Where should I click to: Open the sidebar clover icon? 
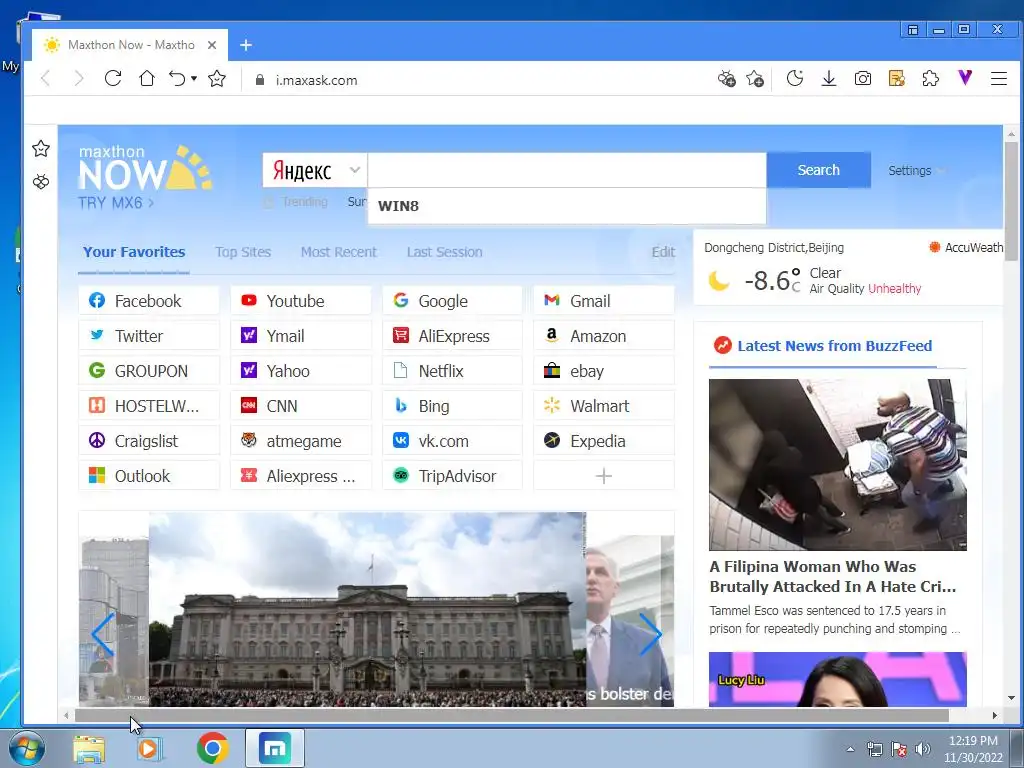pyautogui.click(x=41, y=182)
